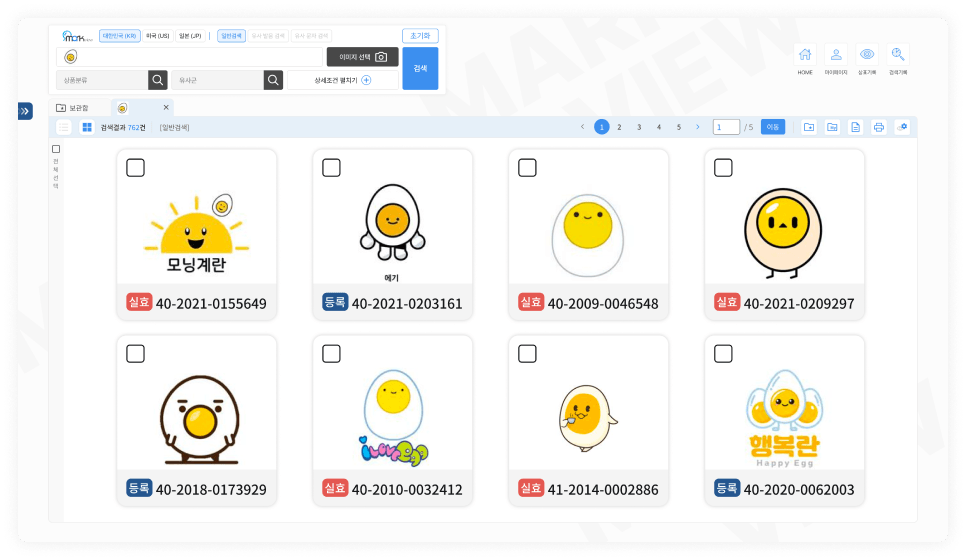Expand detailed conditions with 상세조건 펼치기
This screenshot has height=560, width=966.
point(343,80)
